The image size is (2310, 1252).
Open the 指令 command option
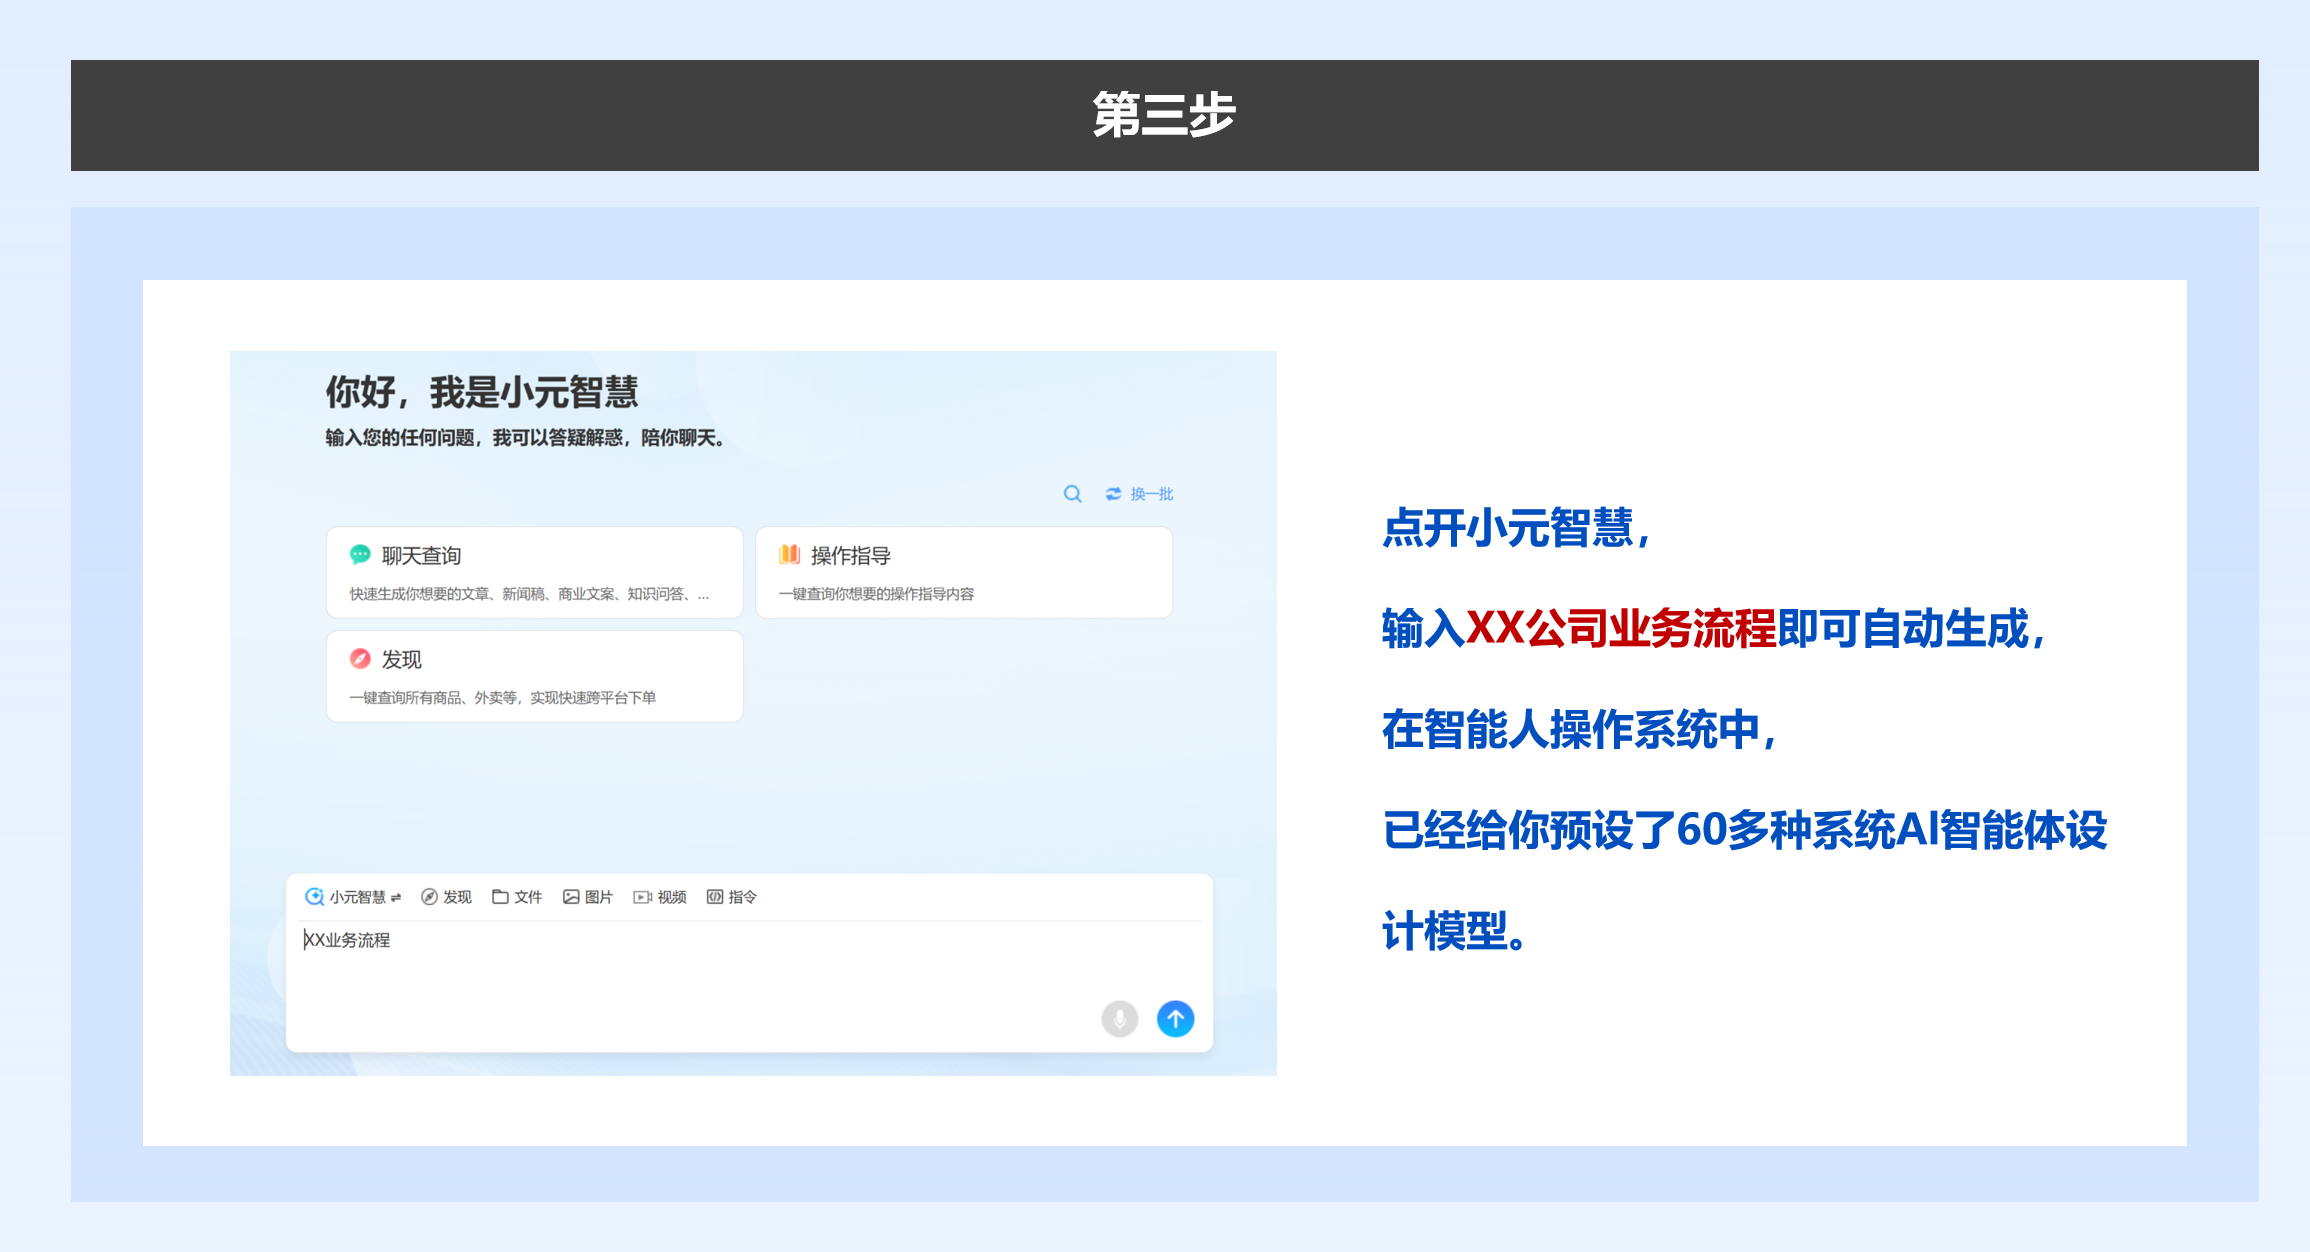(732, 897)
